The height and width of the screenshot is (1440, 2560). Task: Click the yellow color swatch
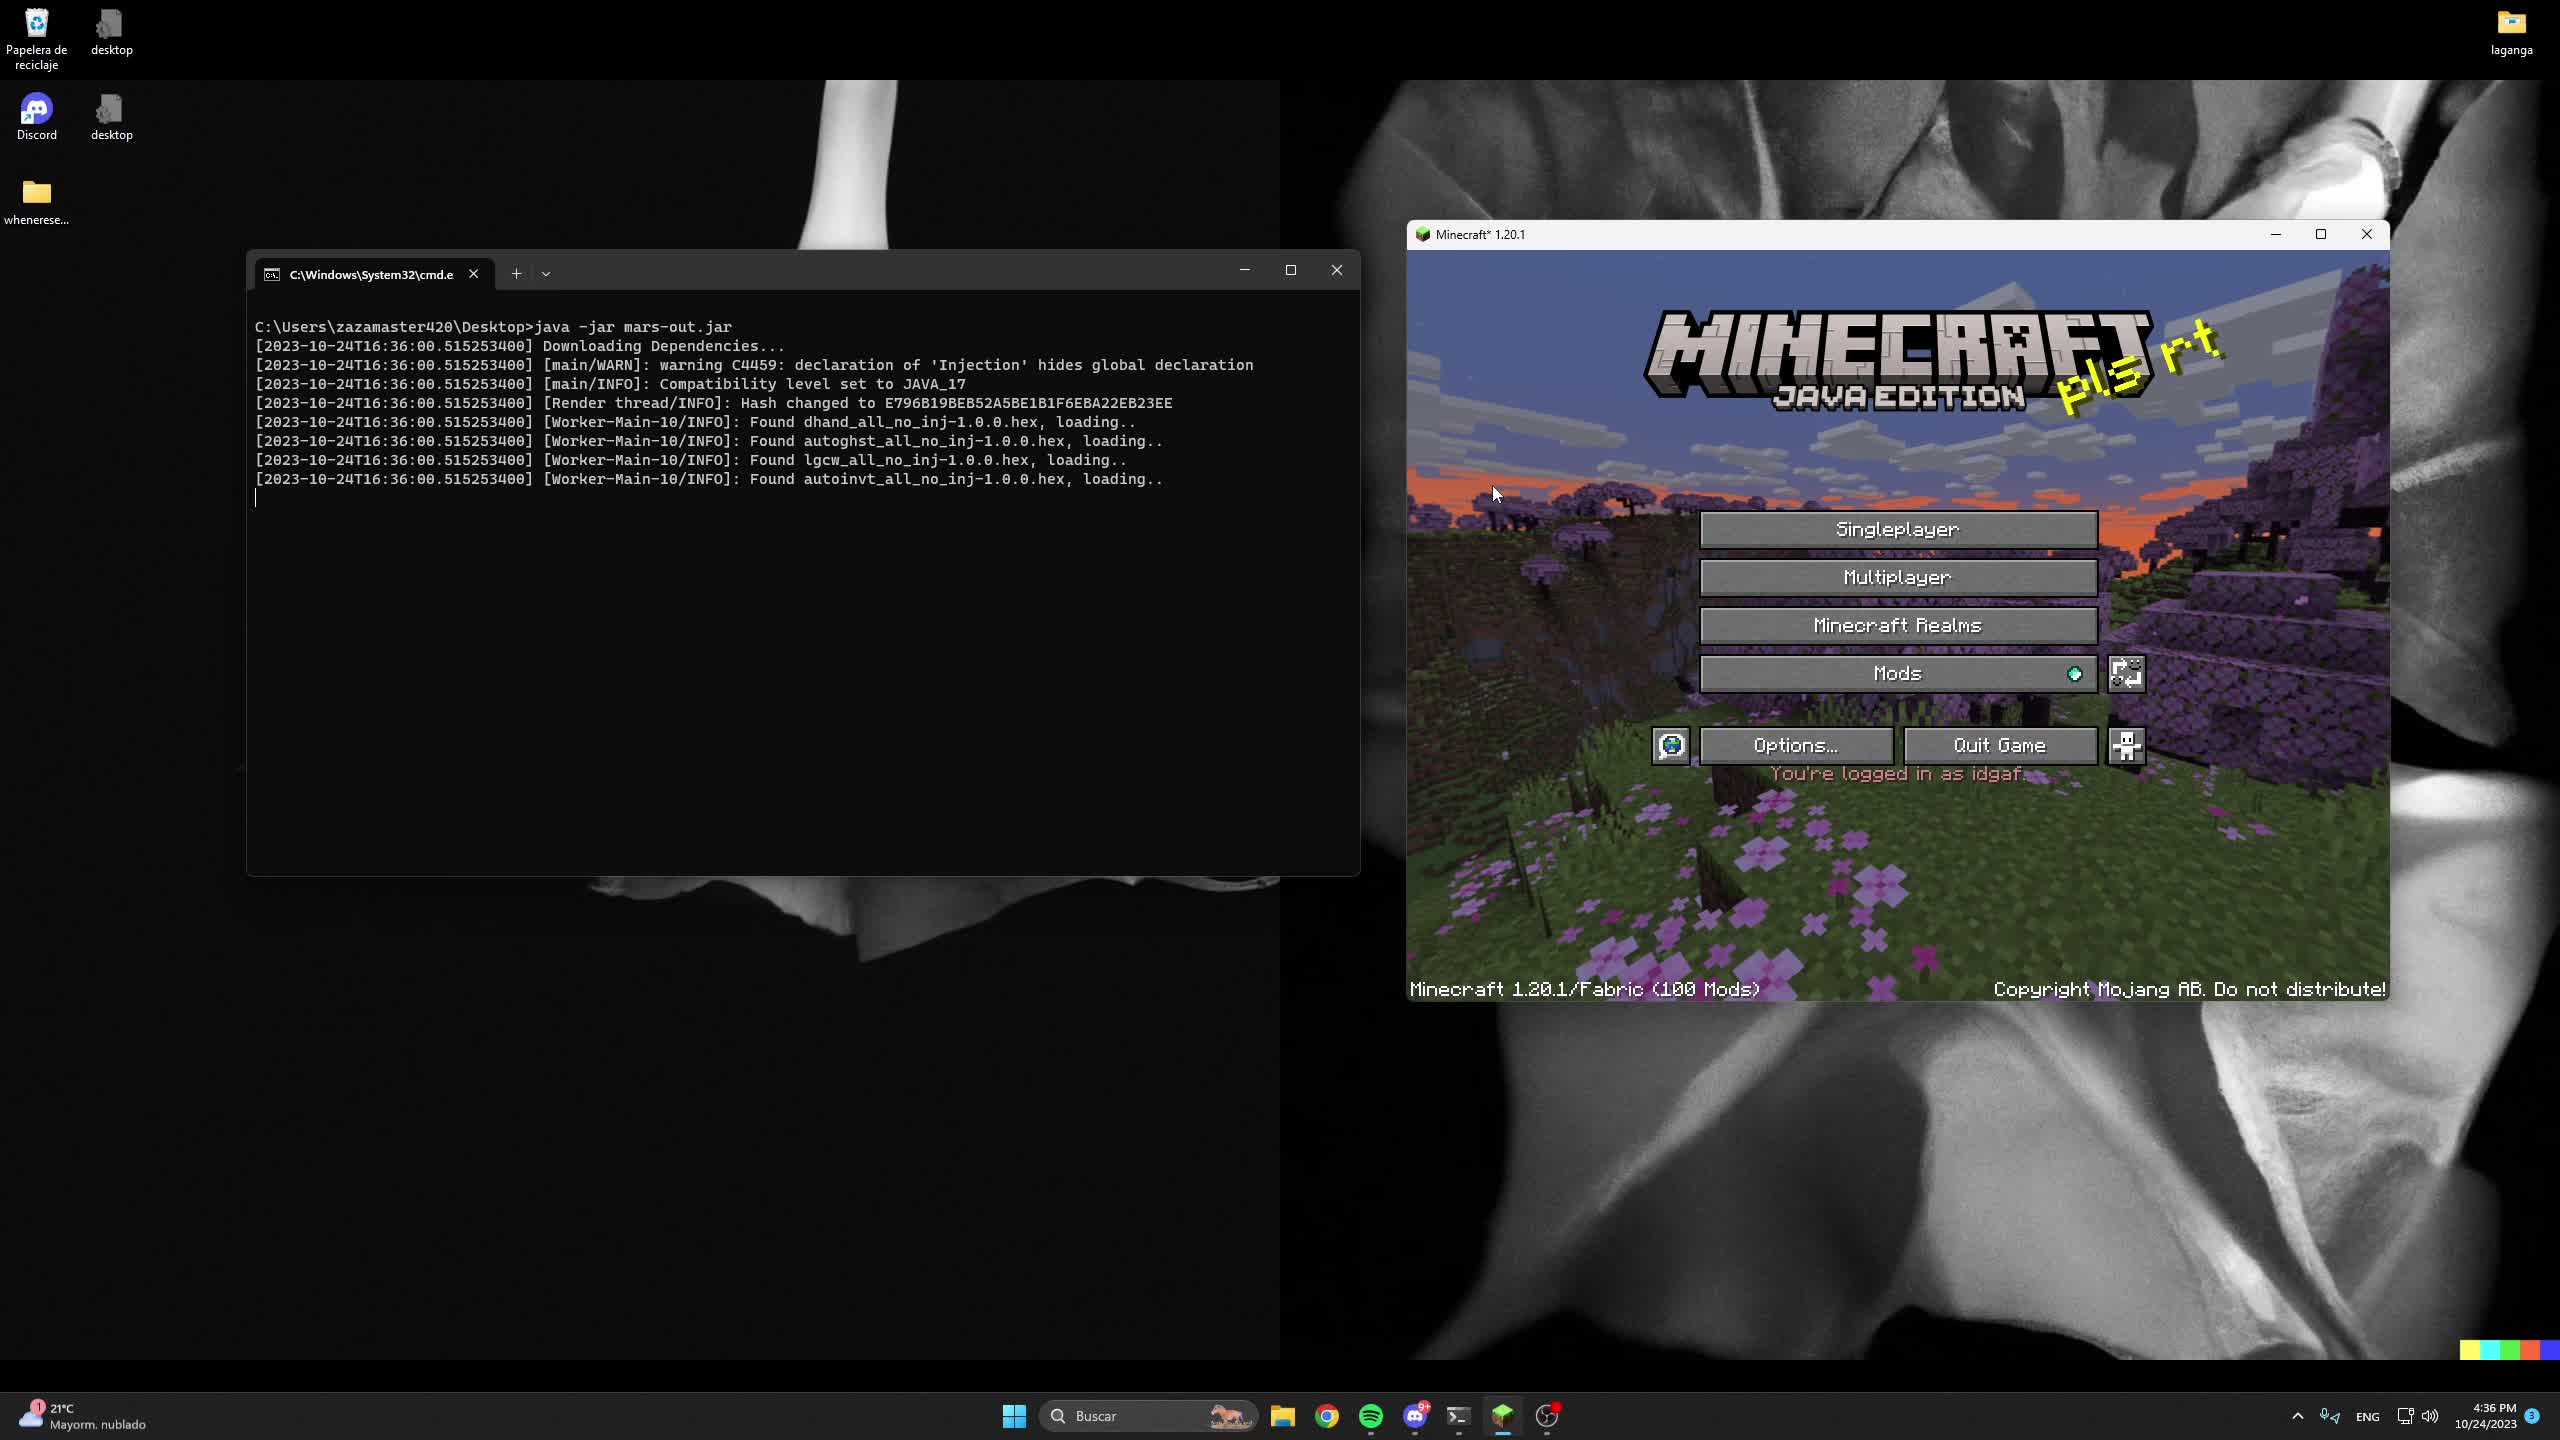click(x=2469, y=1351)
